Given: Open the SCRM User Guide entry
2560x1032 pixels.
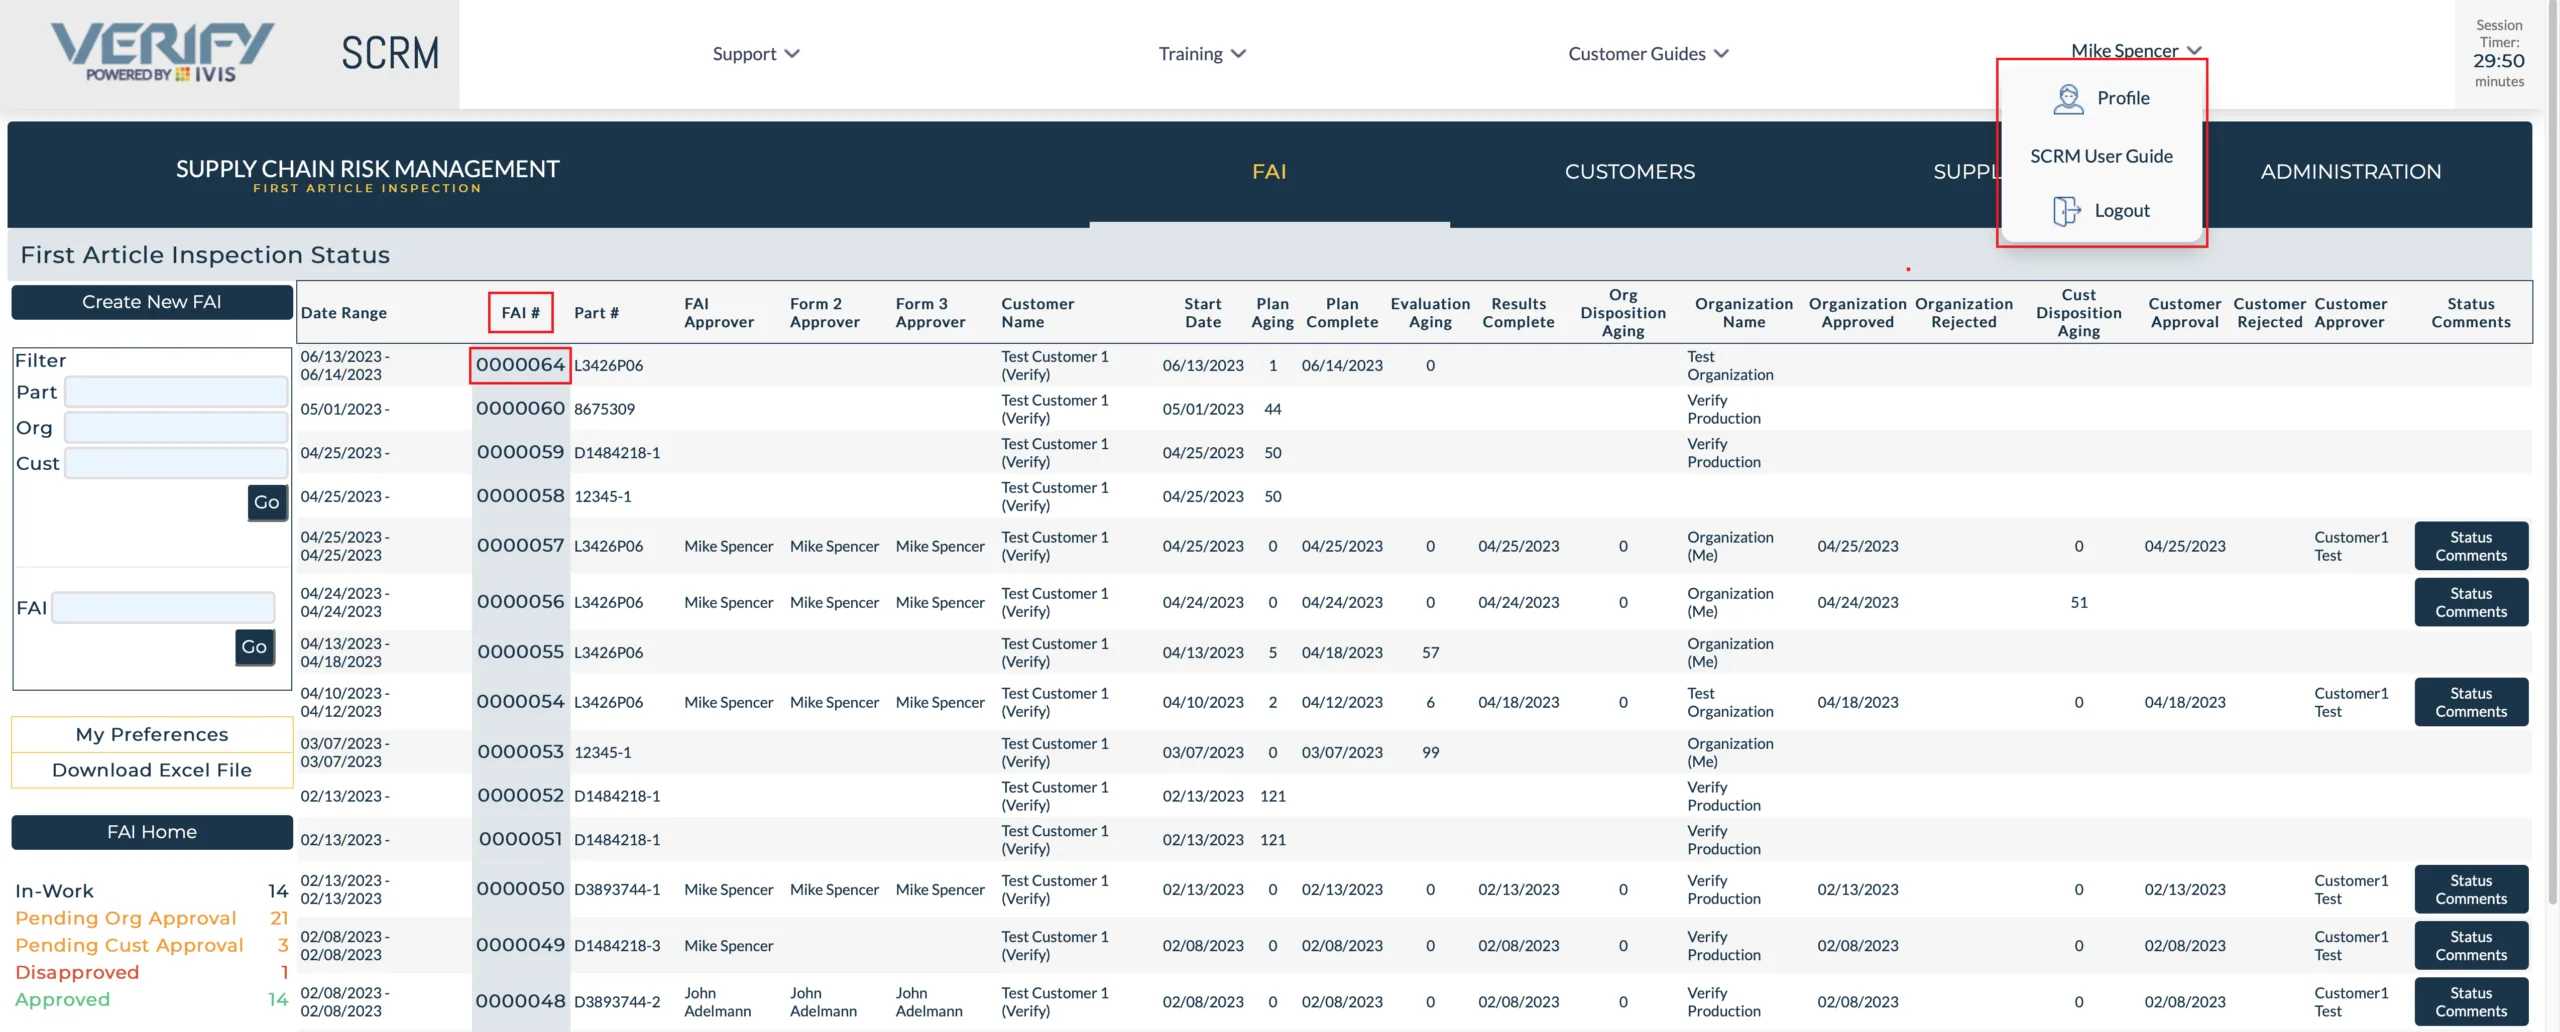Looking at the screenshot, I should click(x=2101, y=156).
